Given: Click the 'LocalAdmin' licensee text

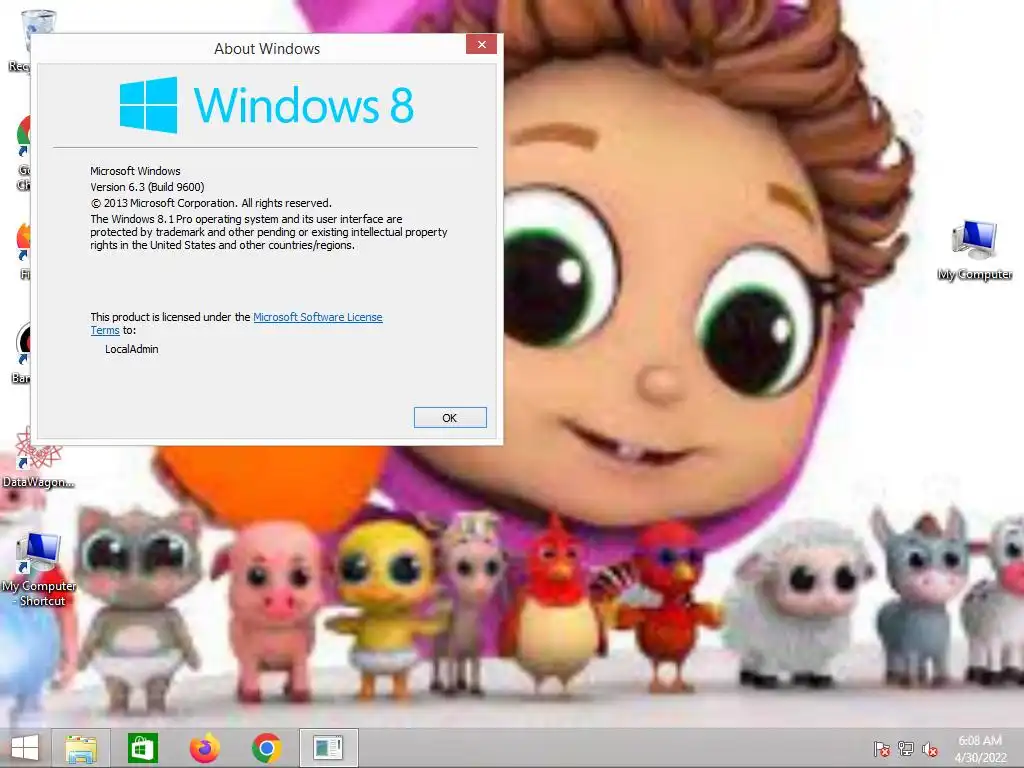Looking at the screenshot, I should tap(132, 349).
